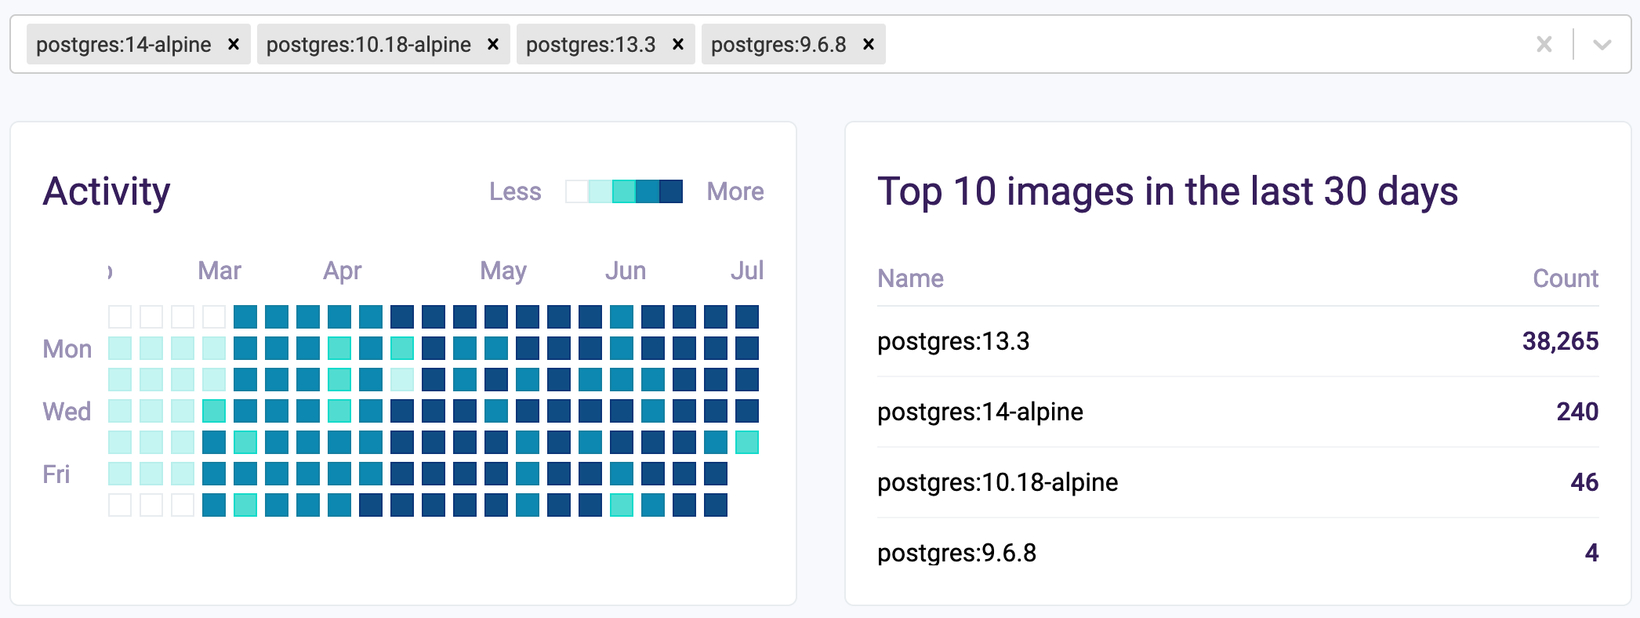
Task: Click the Apr month label
Action: pos(342,271)
